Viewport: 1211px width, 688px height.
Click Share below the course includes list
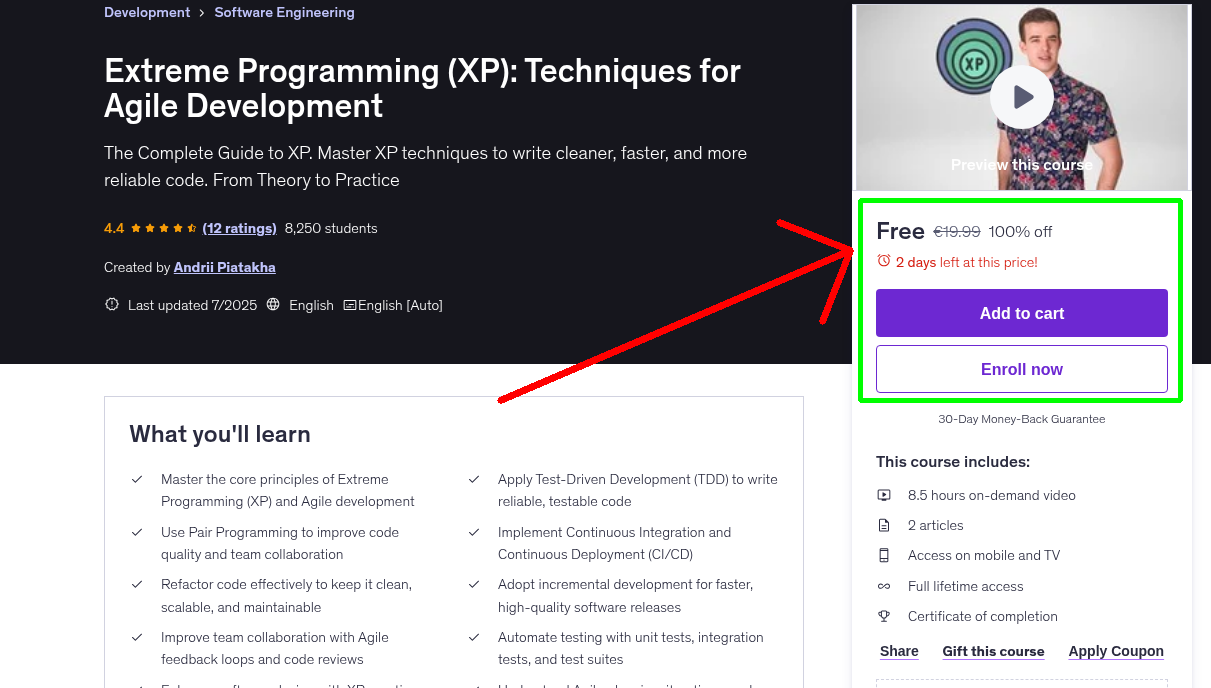pos(898,651)
